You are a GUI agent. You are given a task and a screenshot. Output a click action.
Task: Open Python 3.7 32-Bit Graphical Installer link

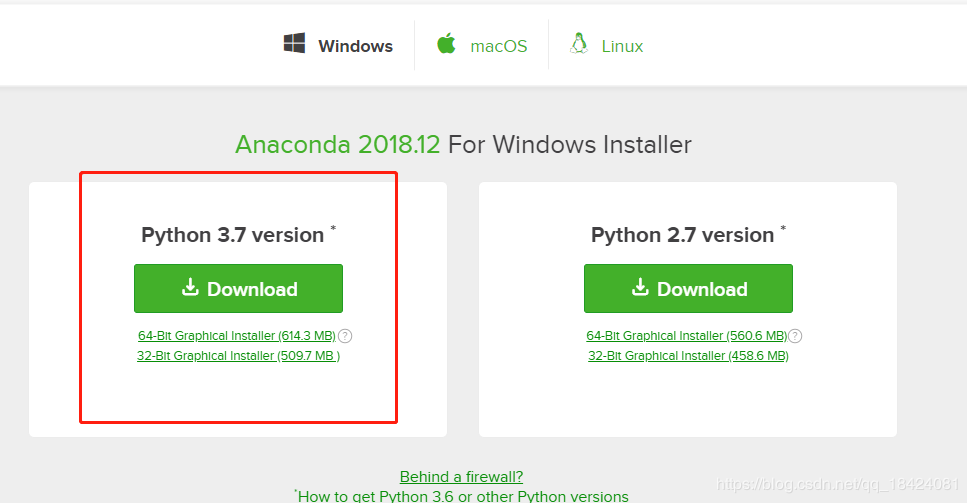(238, 355)
